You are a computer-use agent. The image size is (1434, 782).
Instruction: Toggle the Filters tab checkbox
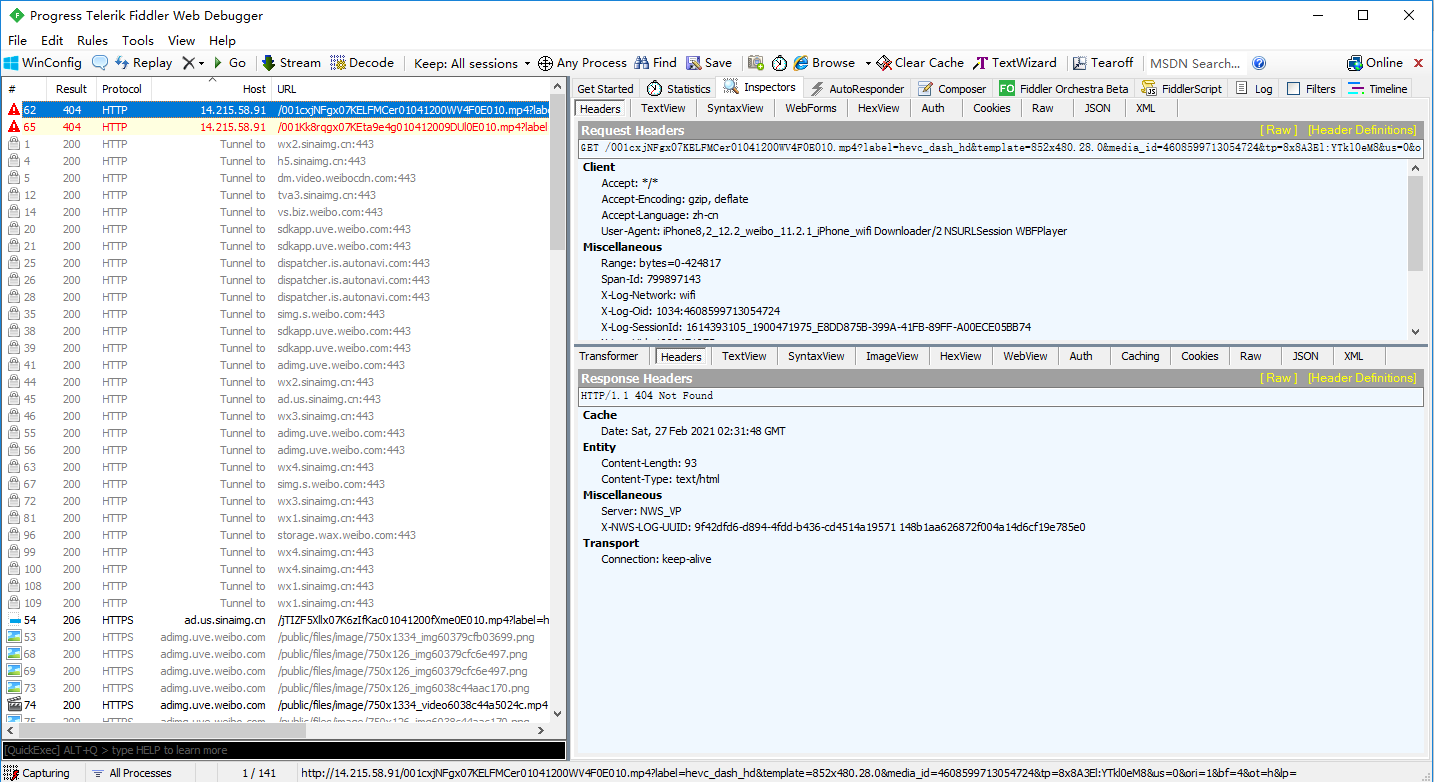[x=1294, y=89]
